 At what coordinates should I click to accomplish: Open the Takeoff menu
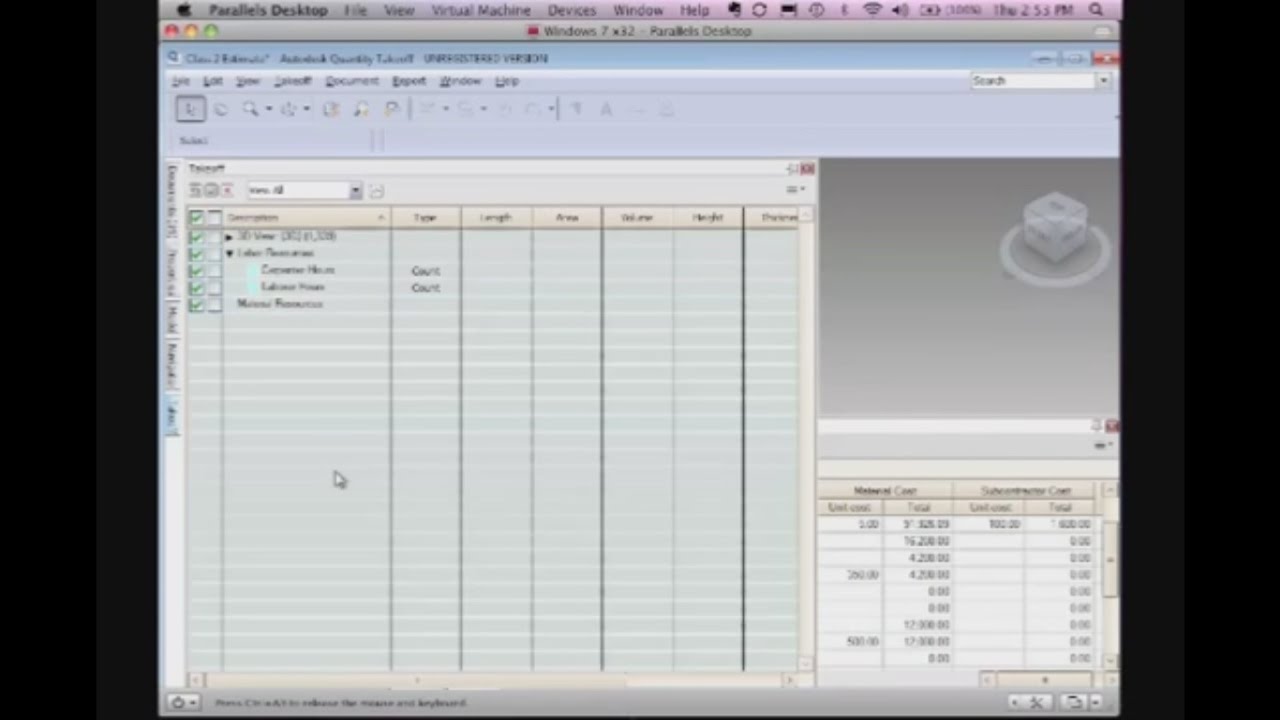[293, 81]
